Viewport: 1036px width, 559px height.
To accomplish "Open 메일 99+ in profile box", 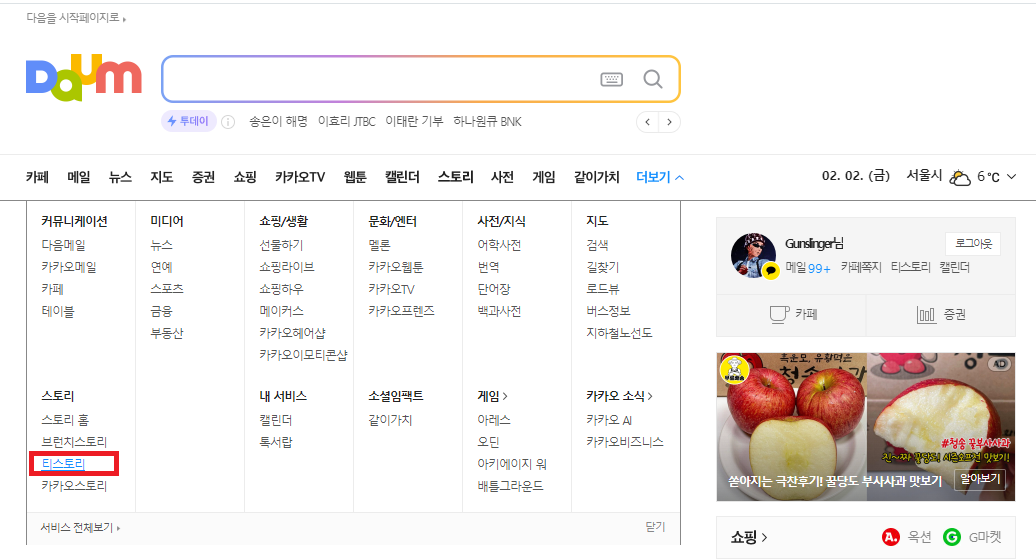I will [807, 267].
